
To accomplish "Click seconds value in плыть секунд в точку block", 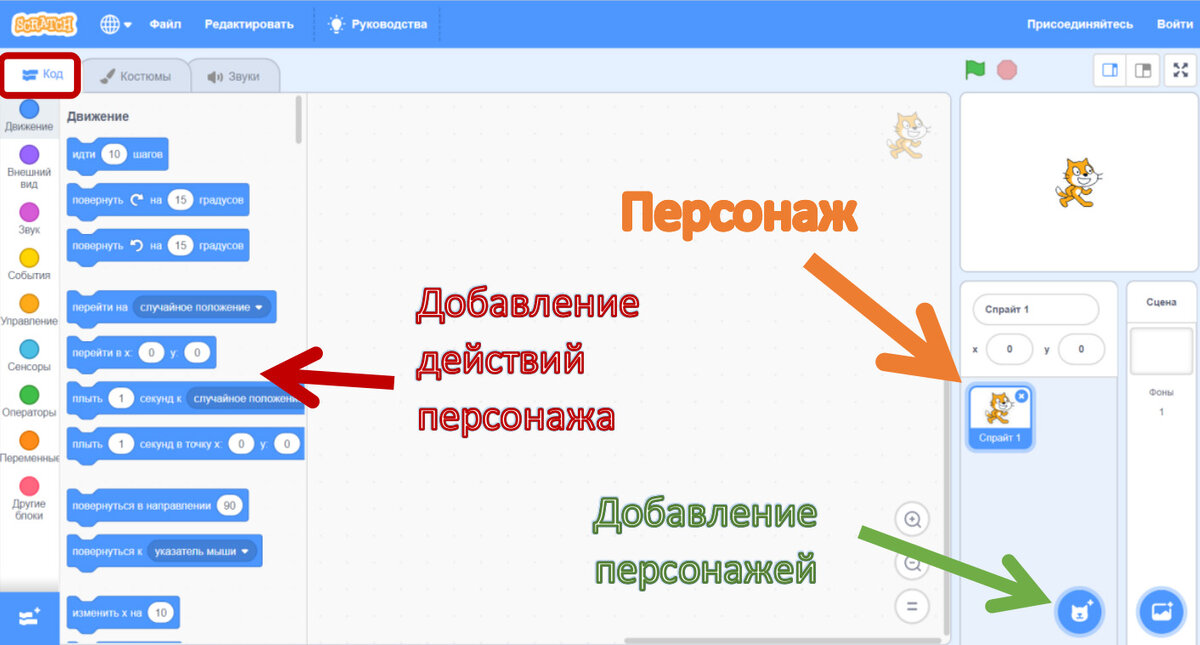I will point(120,444).
